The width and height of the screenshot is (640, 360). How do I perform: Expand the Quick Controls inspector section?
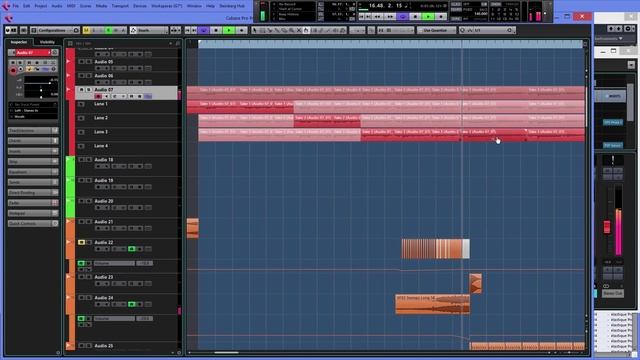tap(33, 224)
